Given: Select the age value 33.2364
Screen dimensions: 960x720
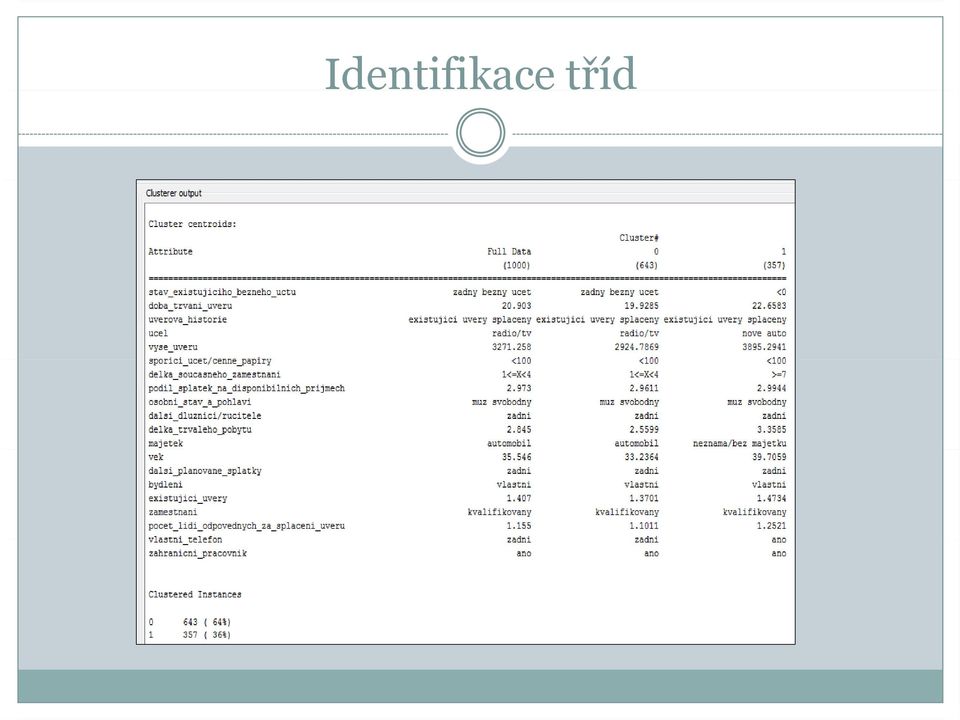Looking at the screenshot, I should [641, 457].
